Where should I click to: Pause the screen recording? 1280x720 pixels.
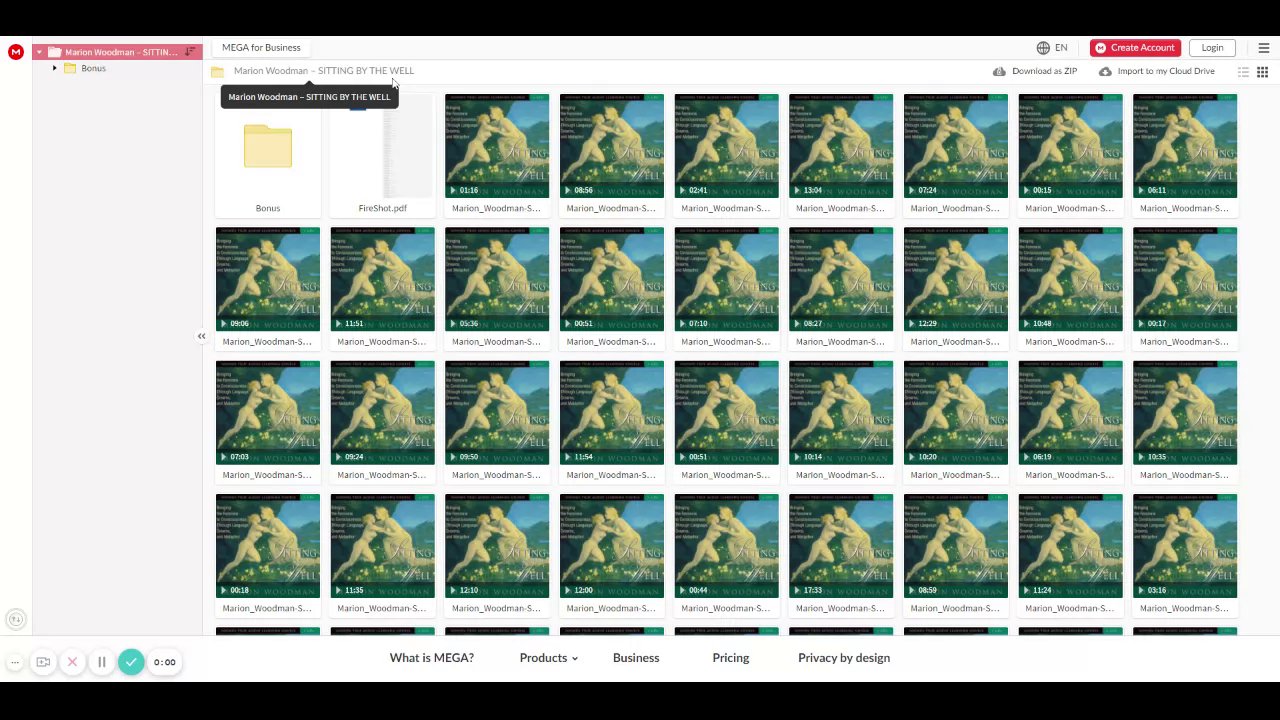click(x=101, y=662)
